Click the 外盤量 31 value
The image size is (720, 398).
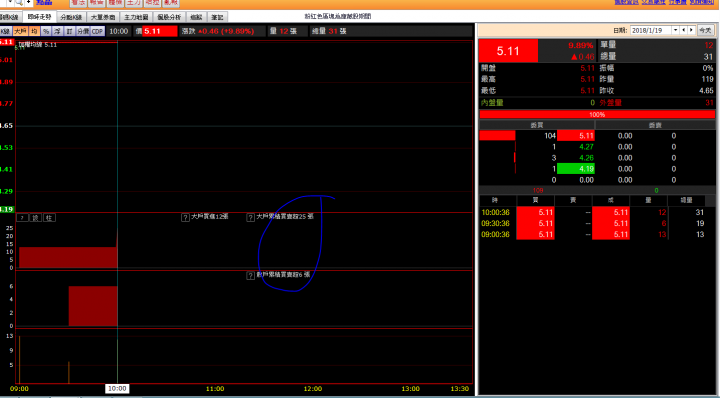click(x=709, y=103)
